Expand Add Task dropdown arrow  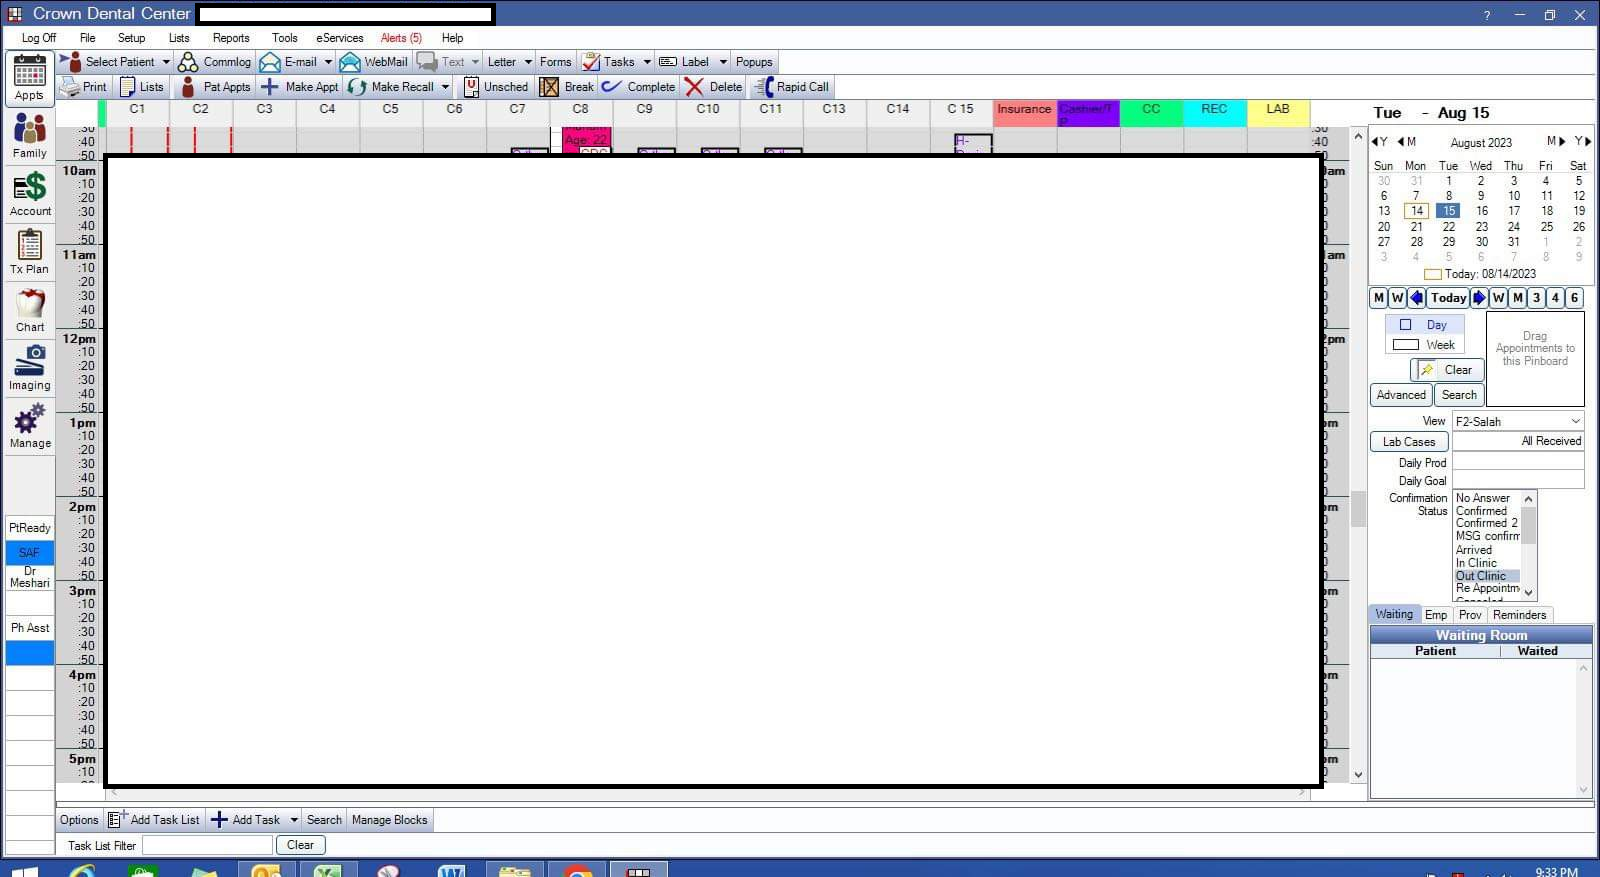click(294, 820)
